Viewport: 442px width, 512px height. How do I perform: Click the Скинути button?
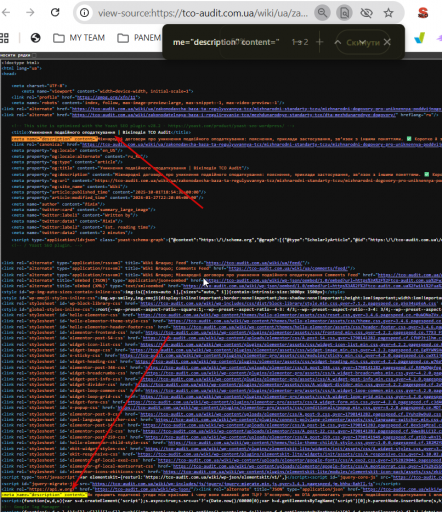[363, 42]
